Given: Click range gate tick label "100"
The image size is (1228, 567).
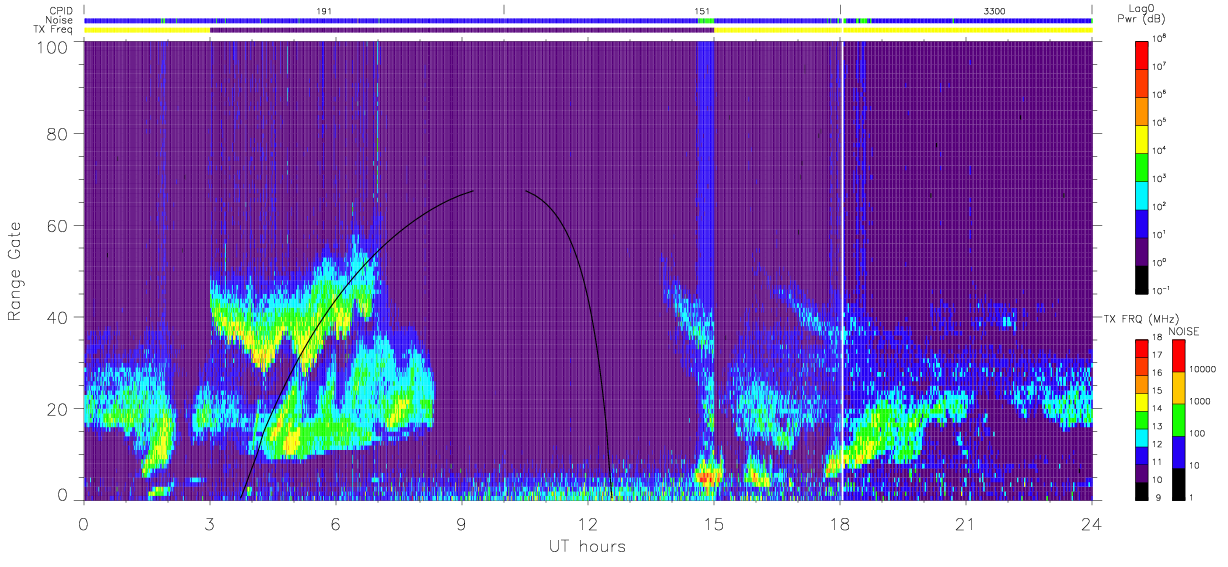Looking at the screenshot, I should (x=51, y=47).
